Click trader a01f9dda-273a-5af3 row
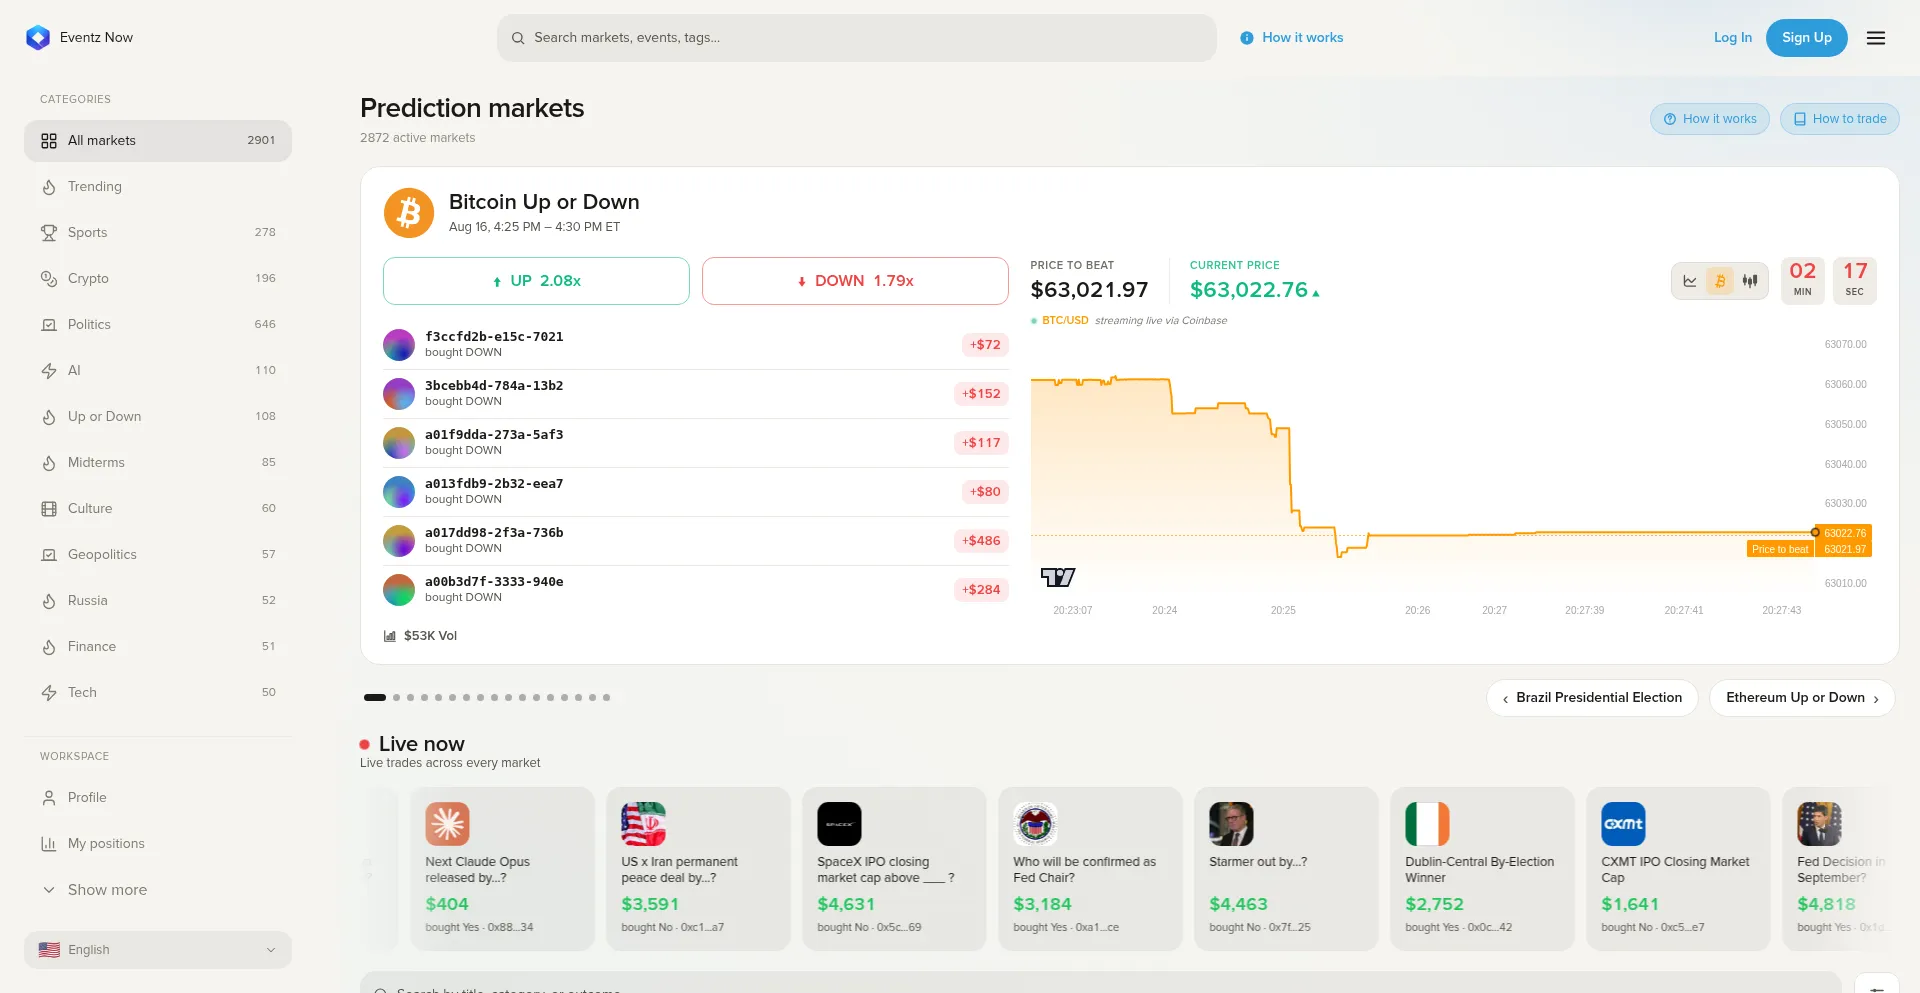This screenshot has width=1920, height=993. [696, 443]
